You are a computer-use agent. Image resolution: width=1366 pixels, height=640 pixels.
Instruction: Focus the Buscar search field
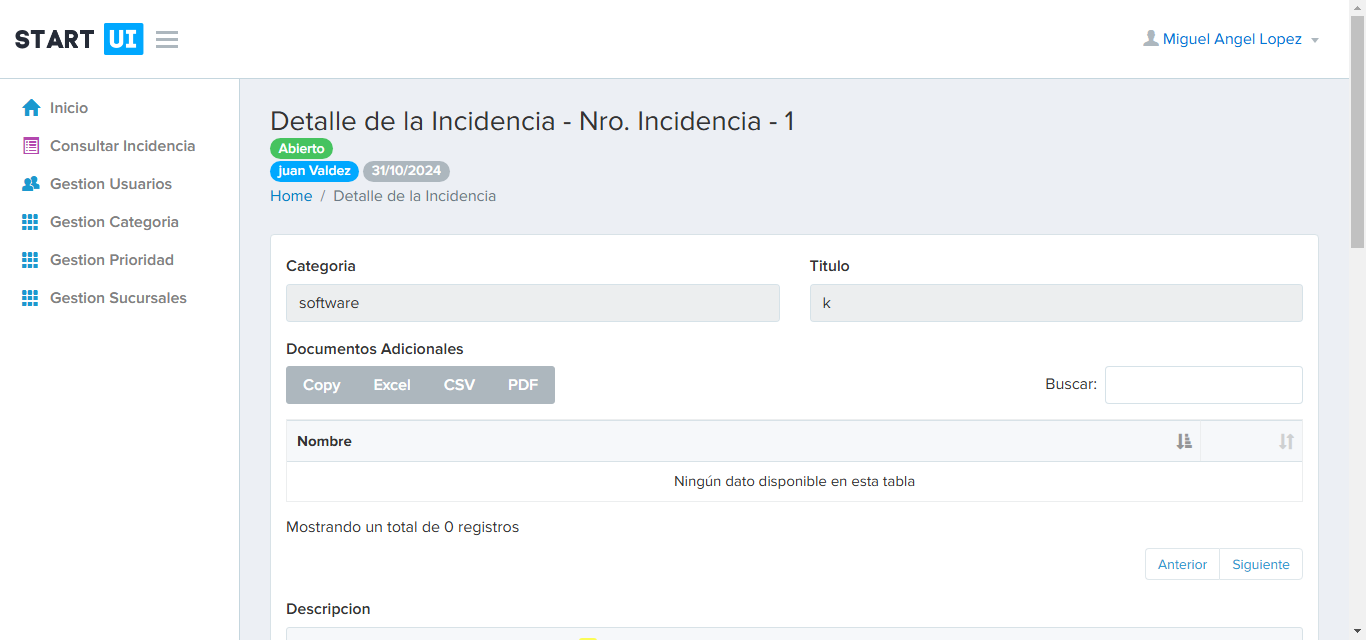[x=1203, y=385]
